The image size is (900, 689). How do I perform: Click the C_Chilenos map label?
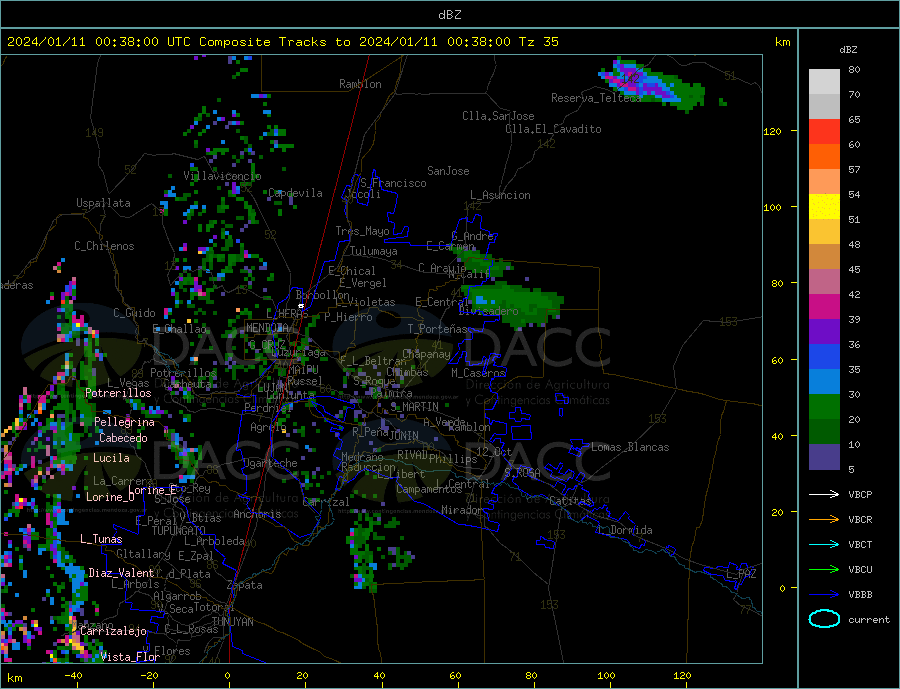click(104, 246)
